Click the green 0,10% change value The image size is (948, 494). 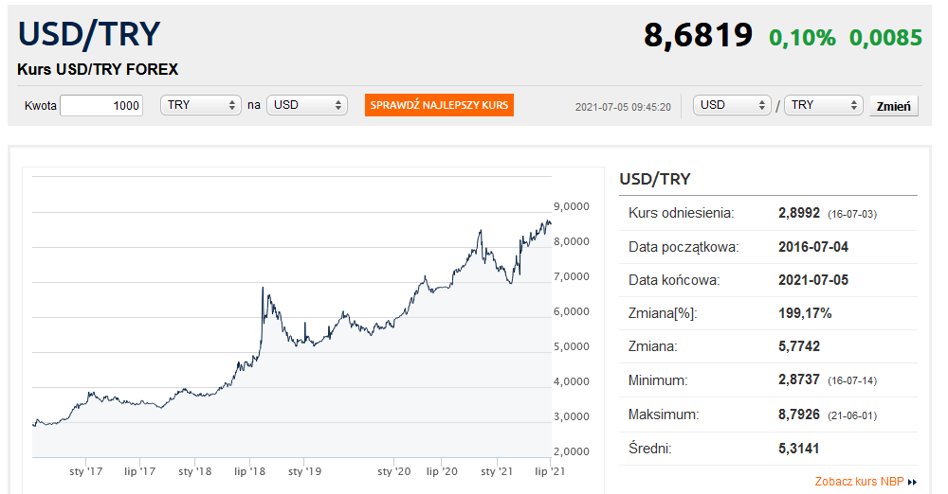pos(802,38)
